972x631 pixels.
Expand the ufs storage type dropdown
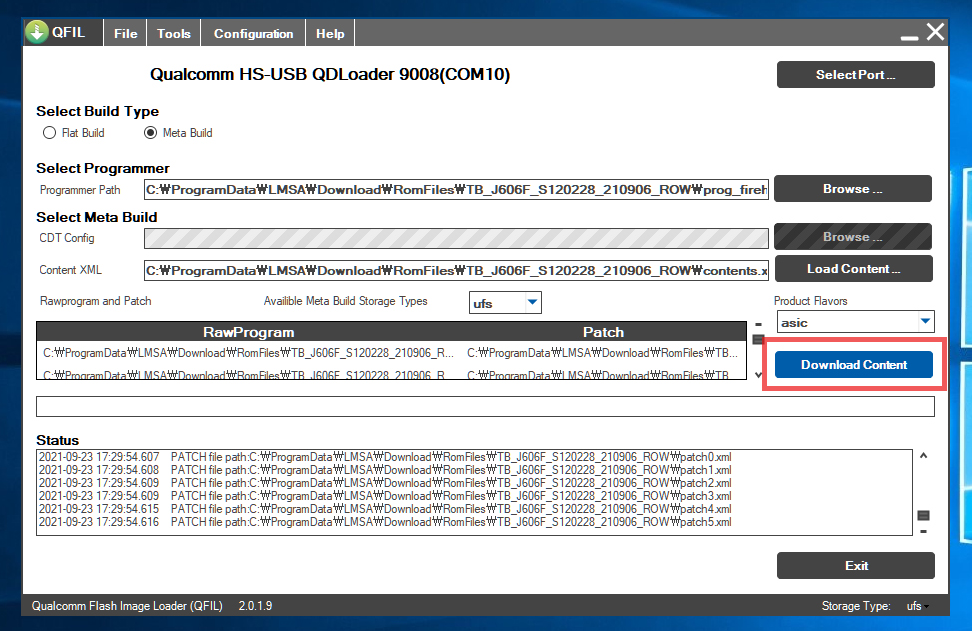click(532, 302)
